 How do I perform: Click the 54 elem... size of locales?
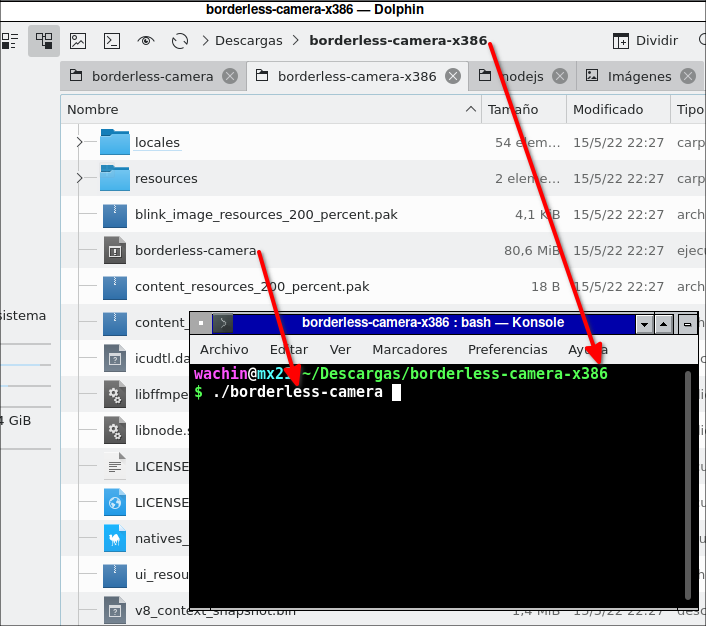click(528, 143)
